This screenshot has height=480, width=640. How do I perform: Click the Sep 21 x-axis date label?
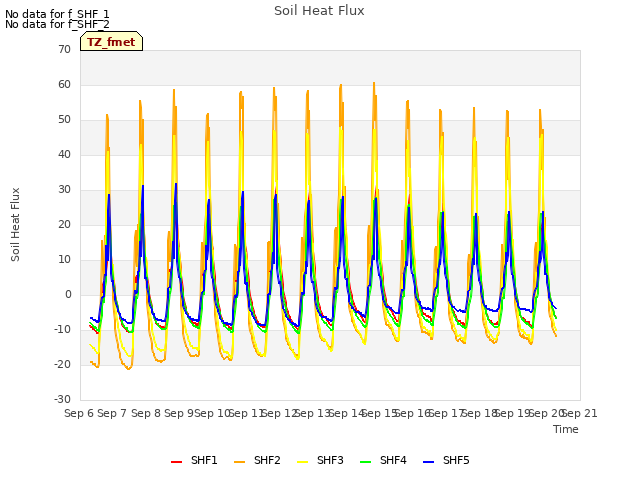coord(580,413)
